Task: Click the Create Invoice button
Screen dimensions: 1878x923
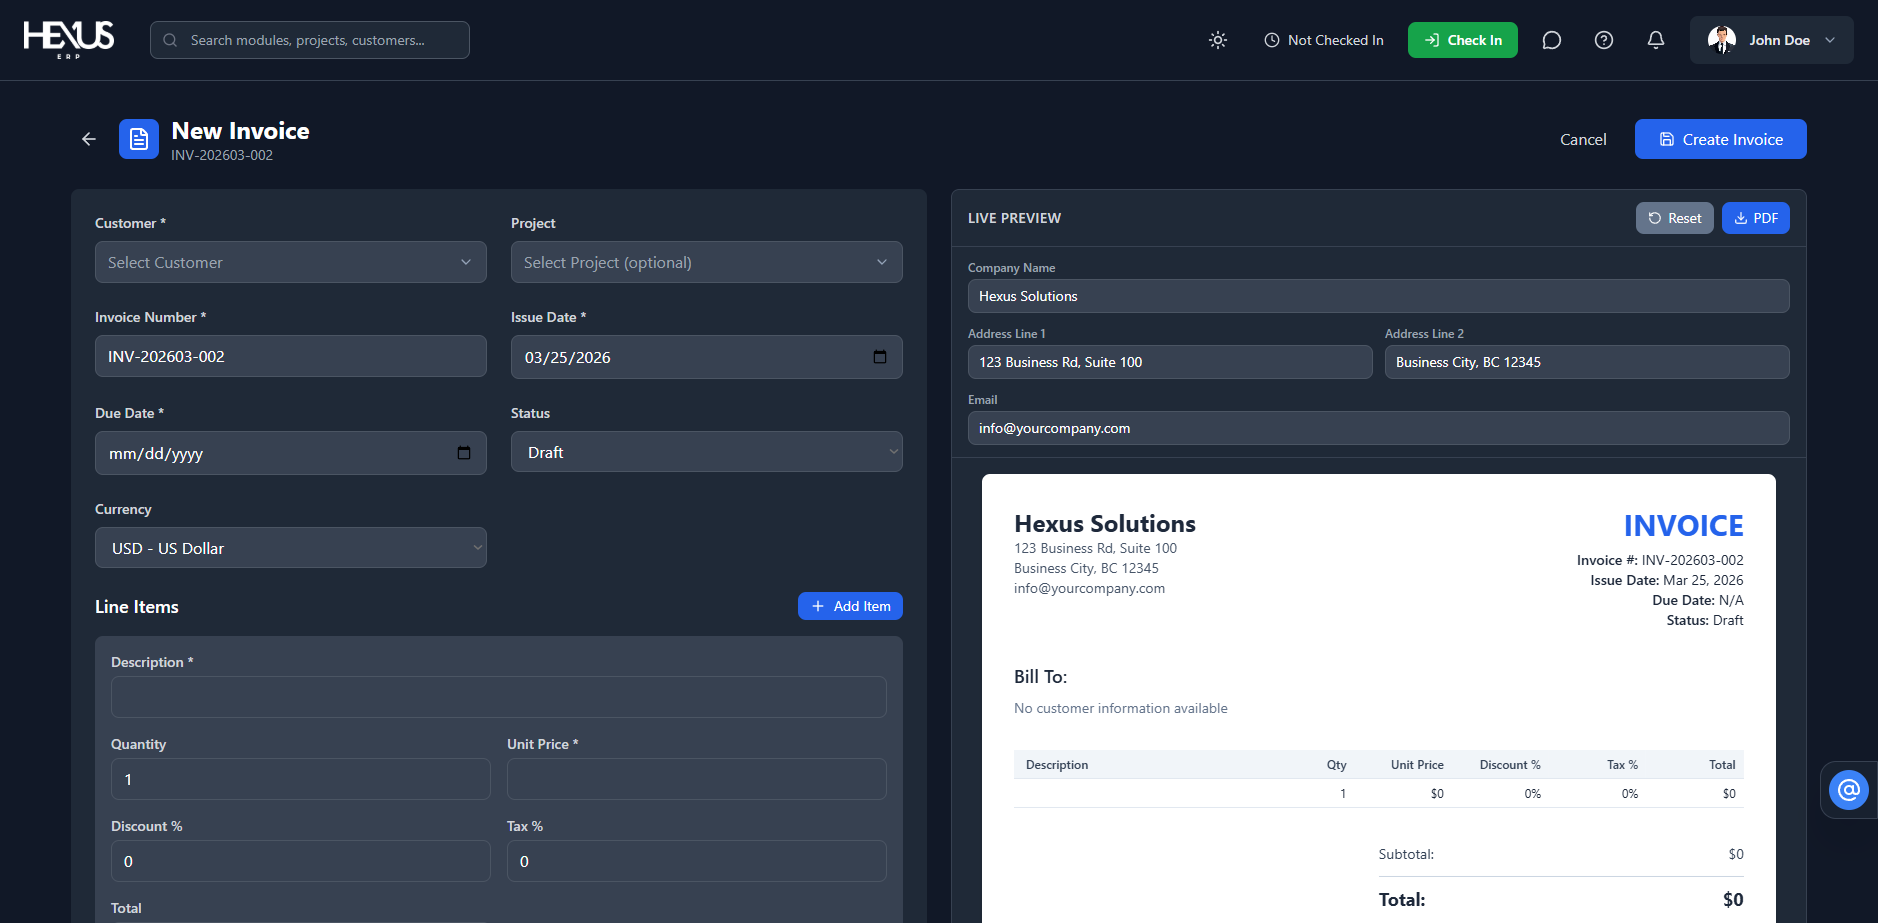Action: (x=1721, y=139)
